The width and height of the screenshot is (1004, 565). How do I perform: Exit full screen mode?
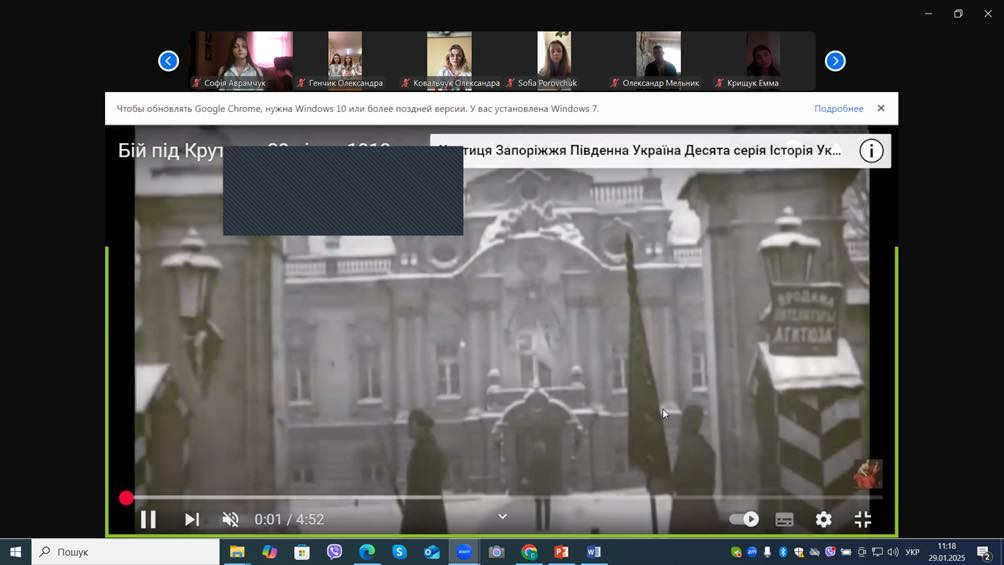point(863,520)
